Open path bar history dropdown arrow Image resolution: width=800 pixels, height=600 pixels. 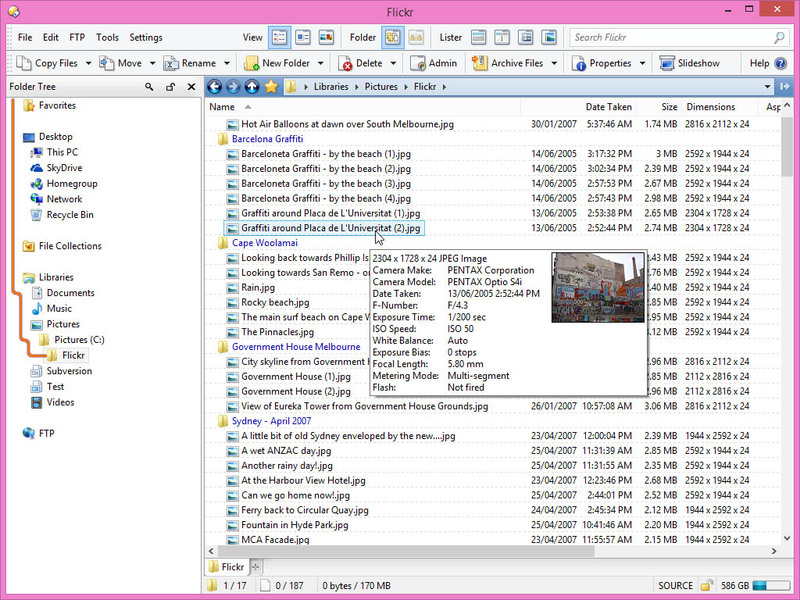[767, 87]
